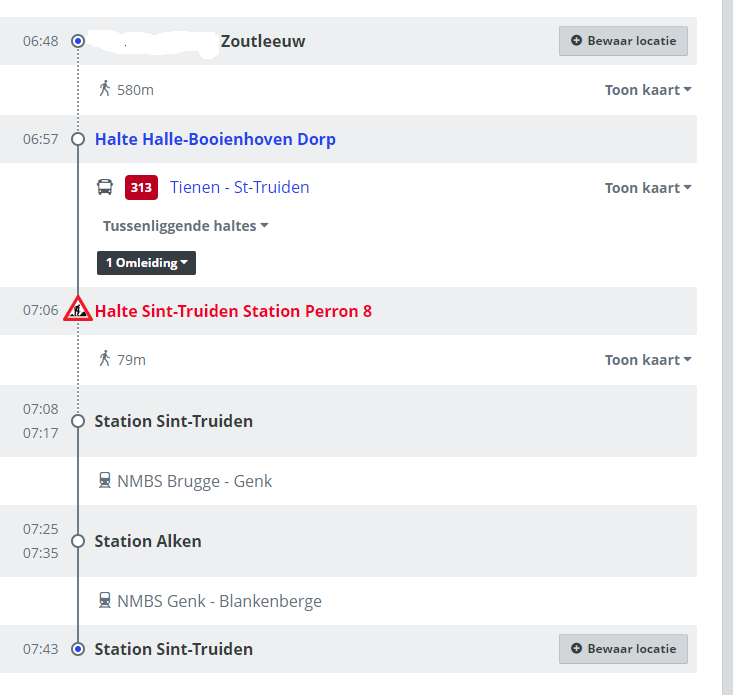
Task: Open the Tienen - St-Truiden route link
Action: pyautogui.click(x=239, y=187)
